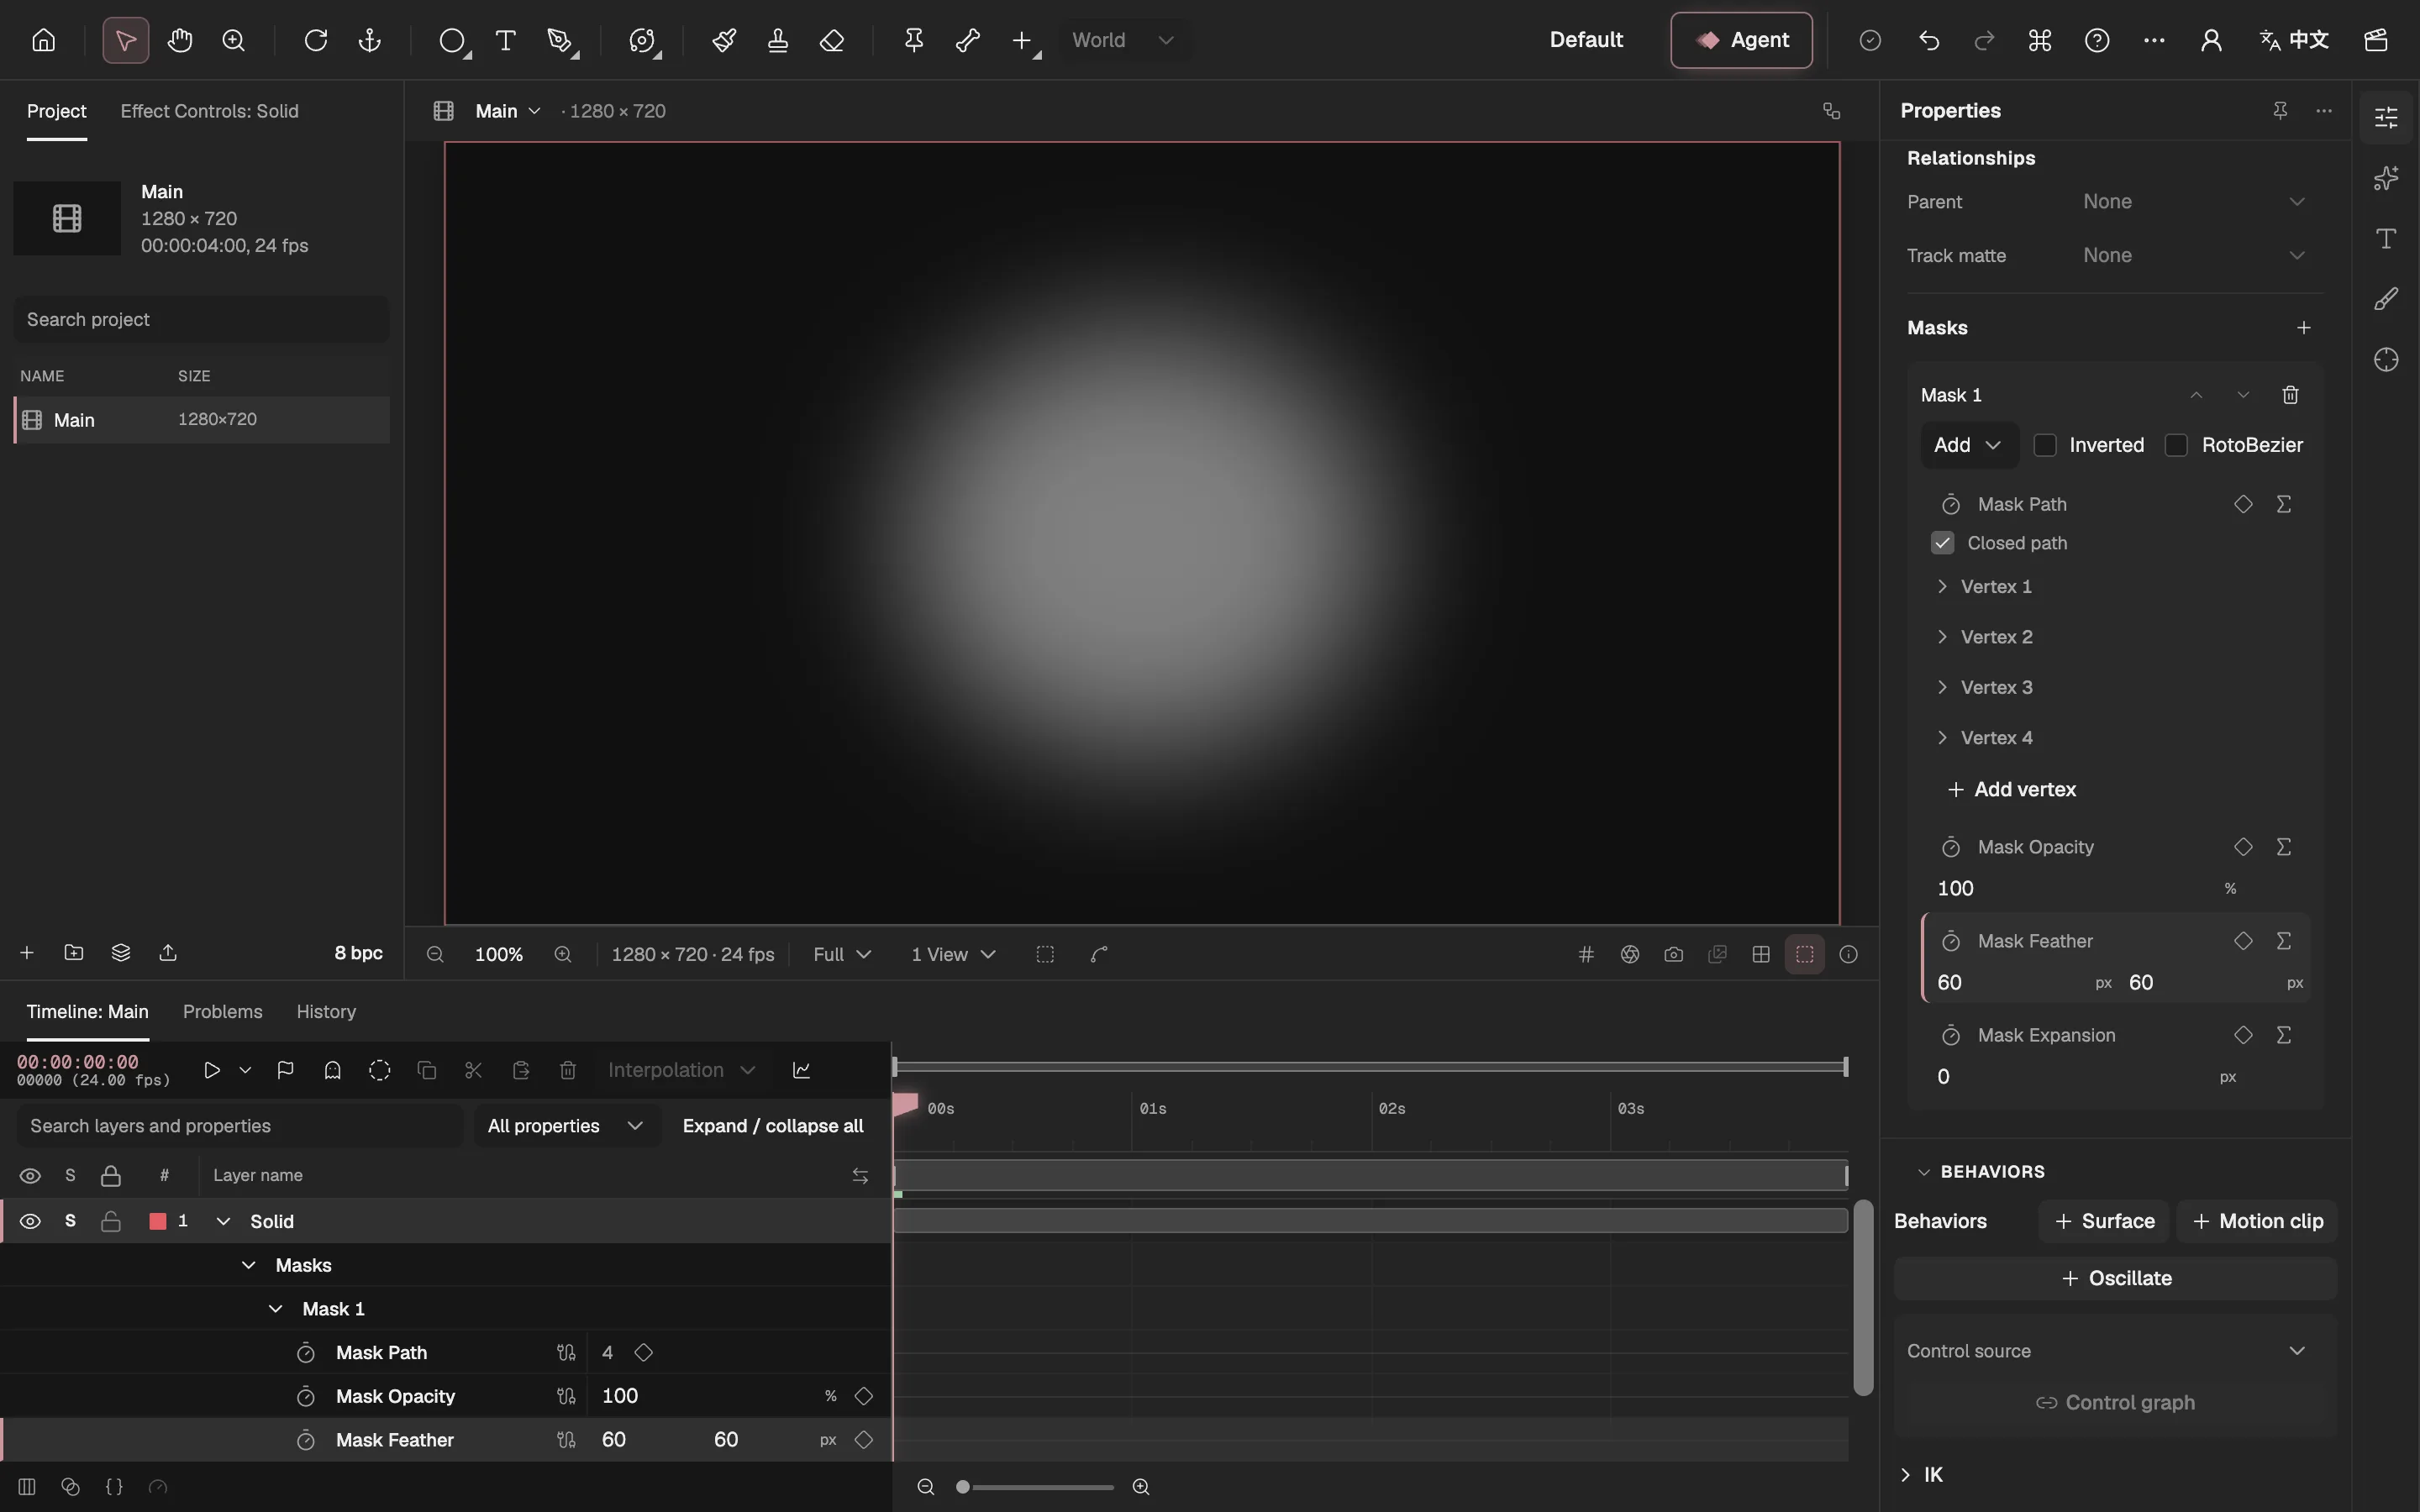Open the graph editor icon in timeline
The image size is (2420, 1512).
[802, 1070]
